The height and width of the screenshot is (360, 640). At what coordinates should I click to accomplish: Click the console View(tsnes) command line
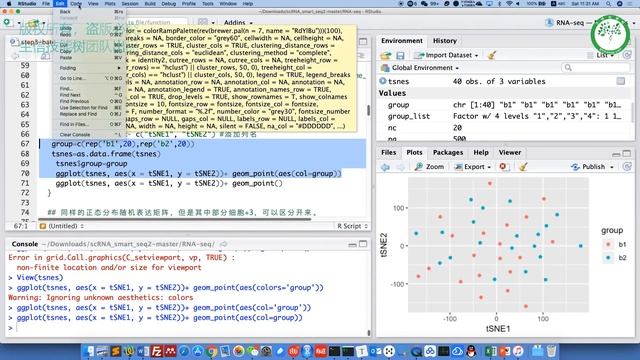(x=40, y=277)
